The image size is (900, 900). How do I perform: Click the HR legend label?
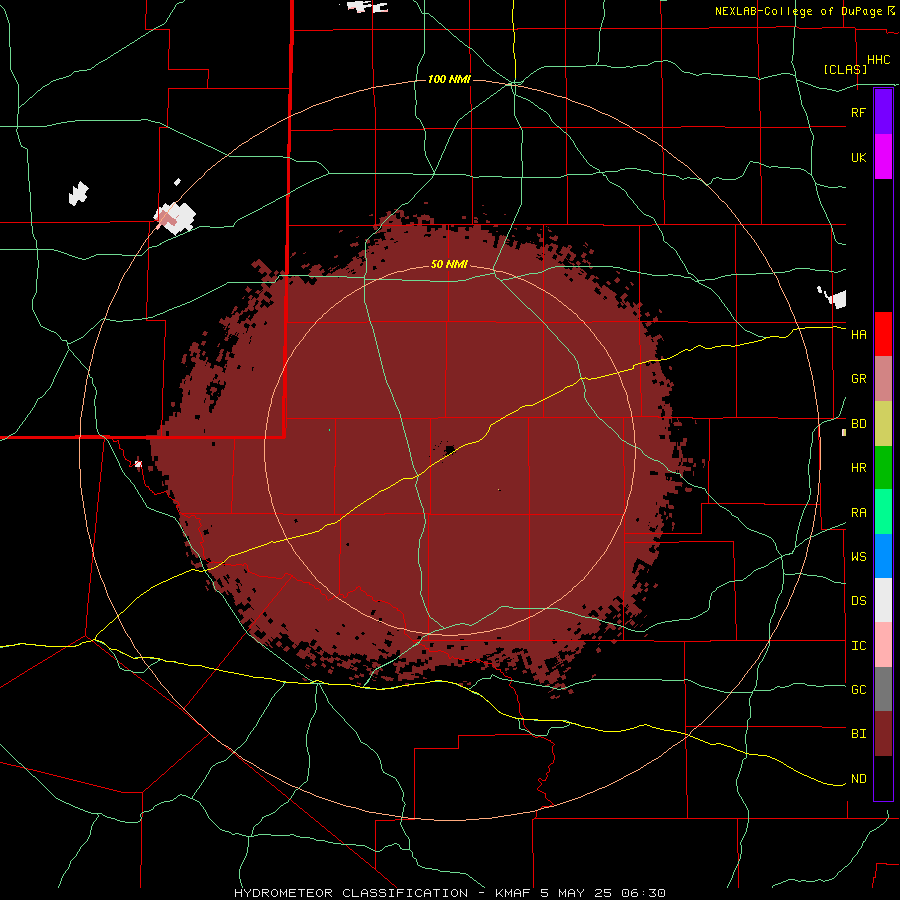click(858, 468)
